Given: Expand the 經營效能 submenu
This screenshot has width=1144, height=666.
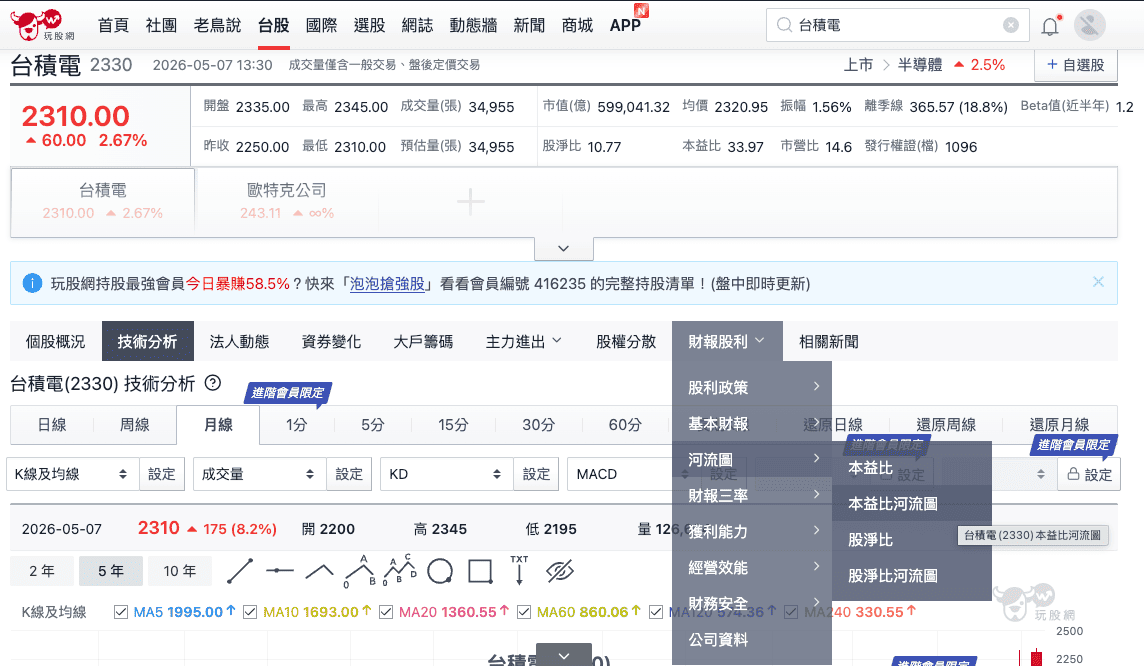Looking at the screenshot, I should click(751, 568).
